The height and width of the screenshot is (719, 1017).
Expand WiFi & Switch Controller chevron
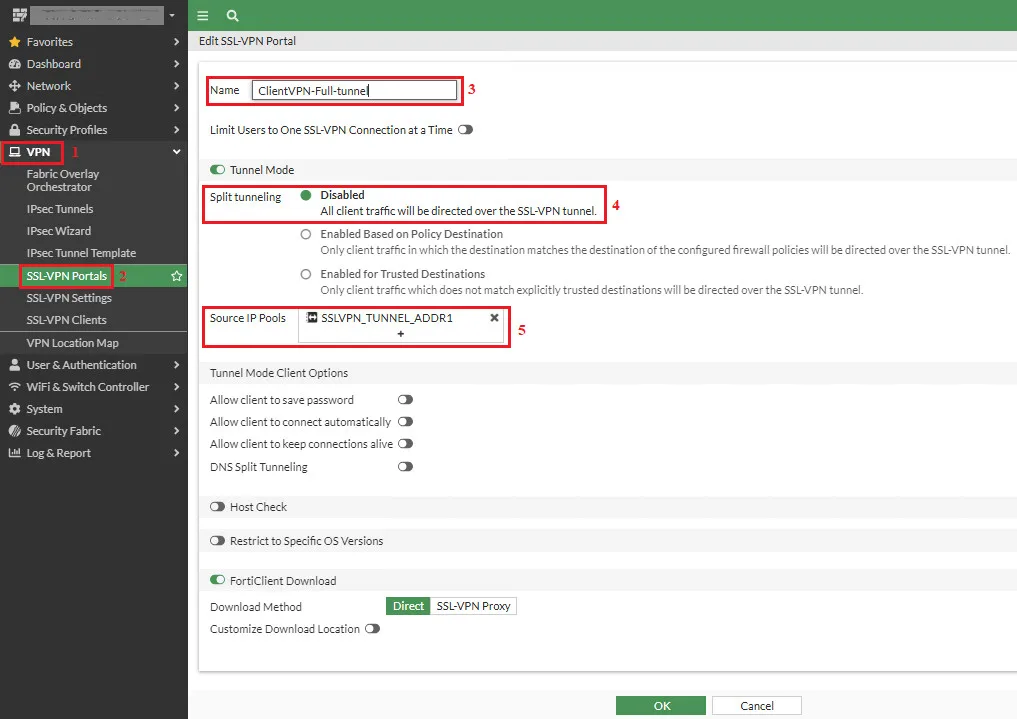176,387
